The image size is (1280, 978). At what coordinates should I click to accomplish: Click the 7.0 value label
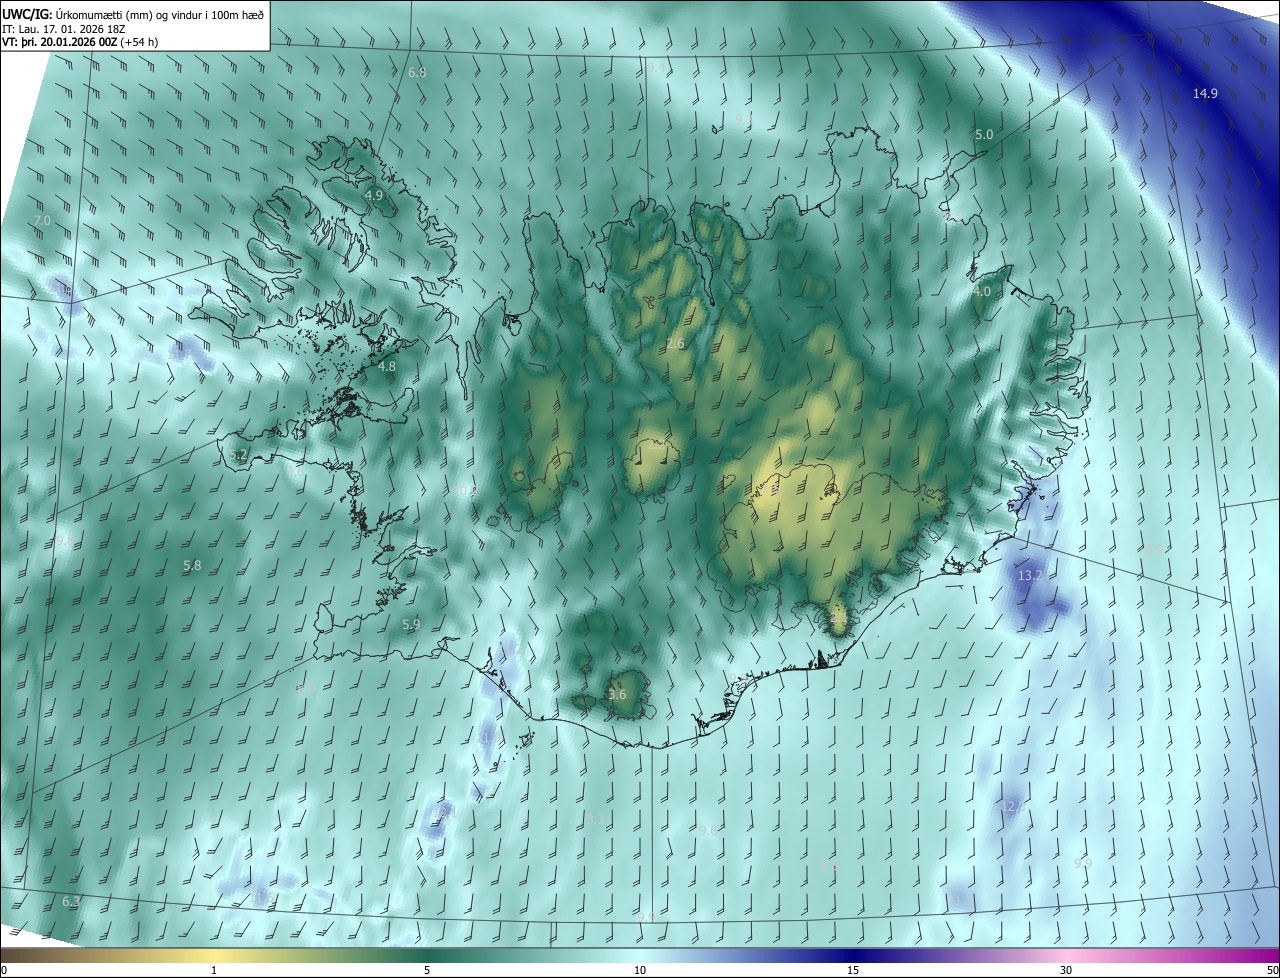pyautogui.click(x=42, y=221)
